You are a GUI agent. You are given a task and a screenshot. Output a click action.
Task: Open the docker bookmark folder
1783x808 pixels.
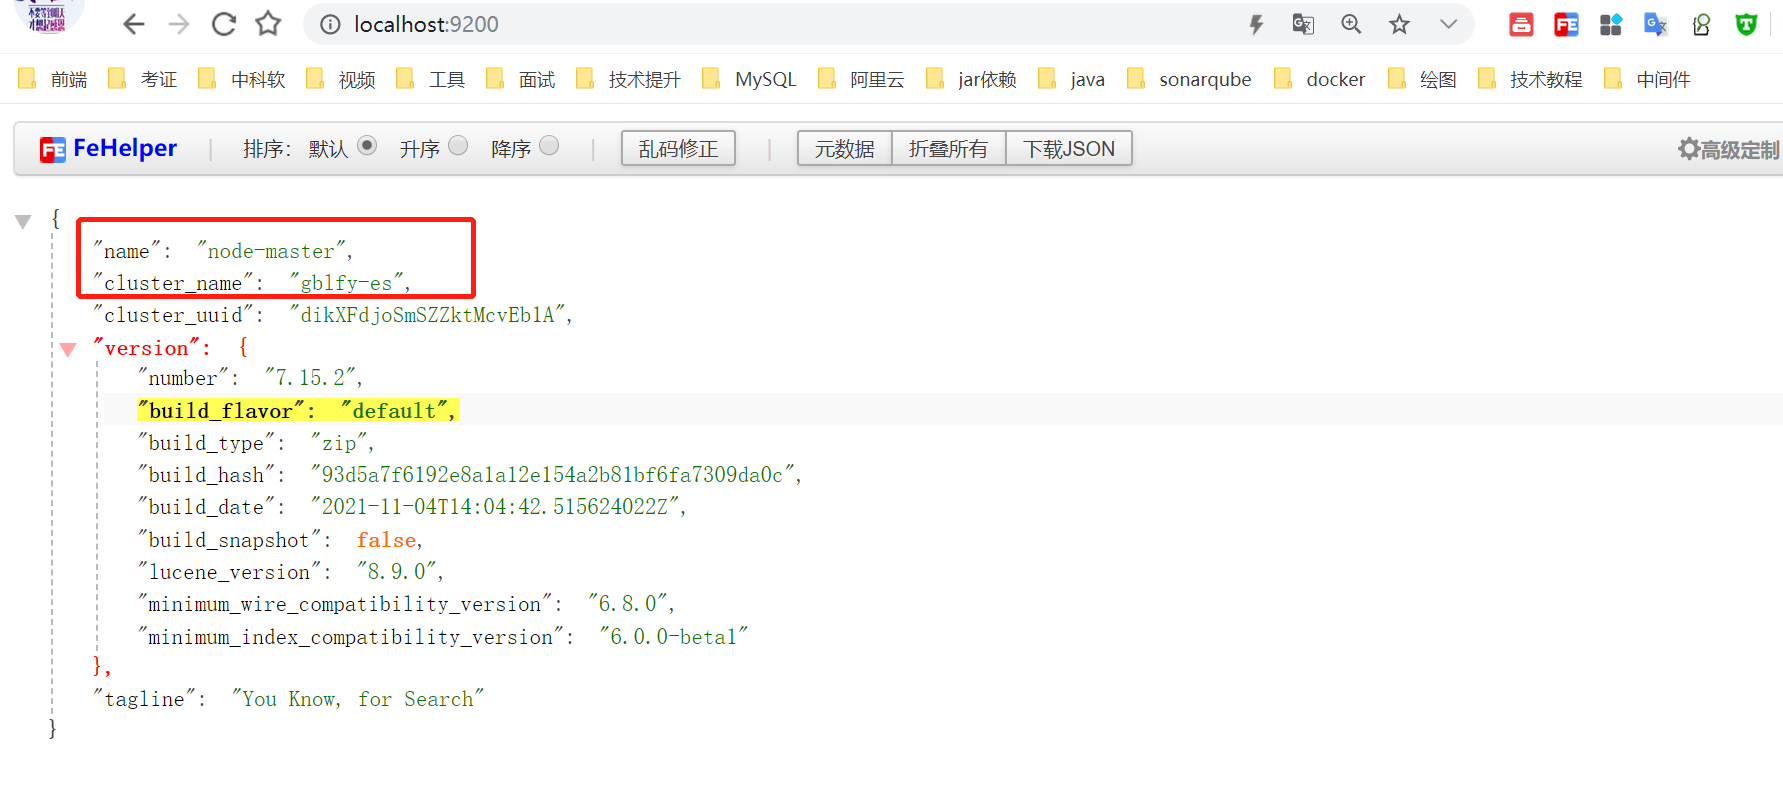click(x=1320, y=79)
